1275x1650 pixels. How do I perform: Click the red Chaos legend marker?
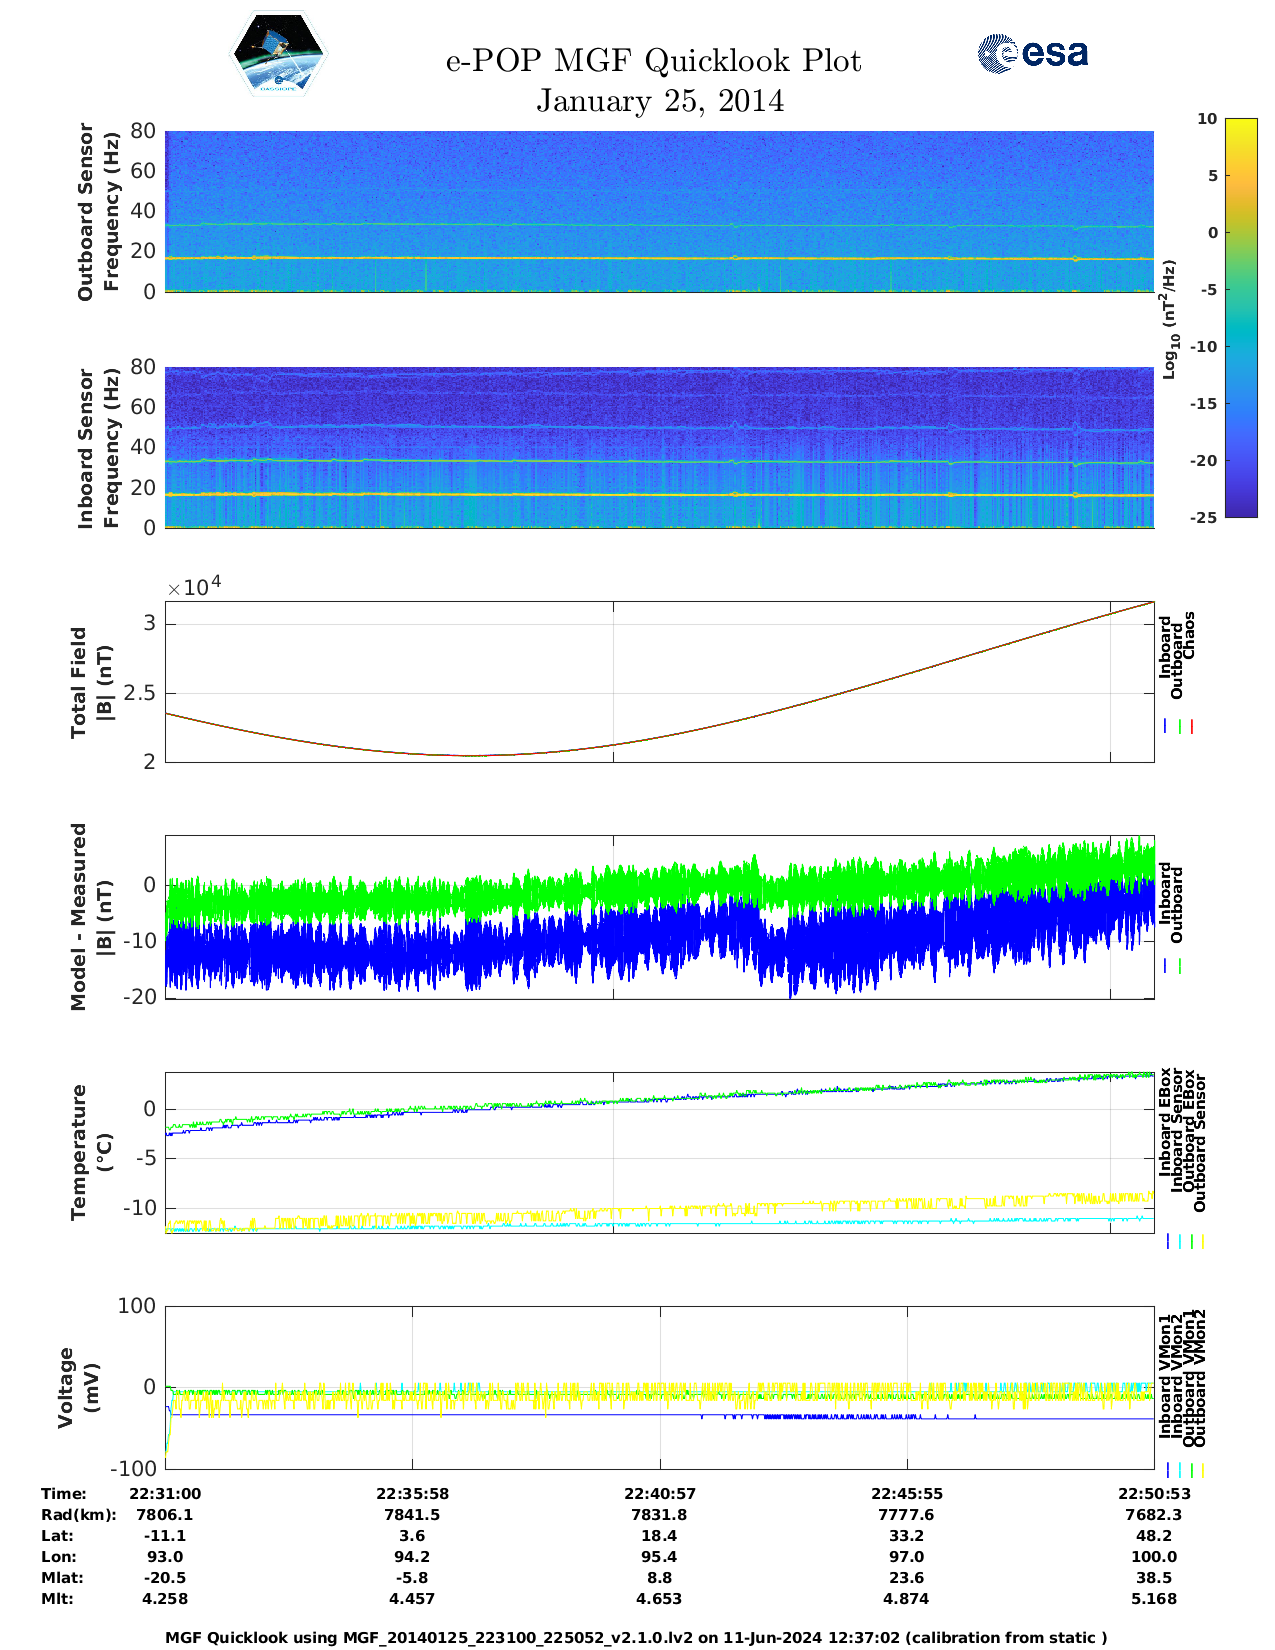(1192, 727)
